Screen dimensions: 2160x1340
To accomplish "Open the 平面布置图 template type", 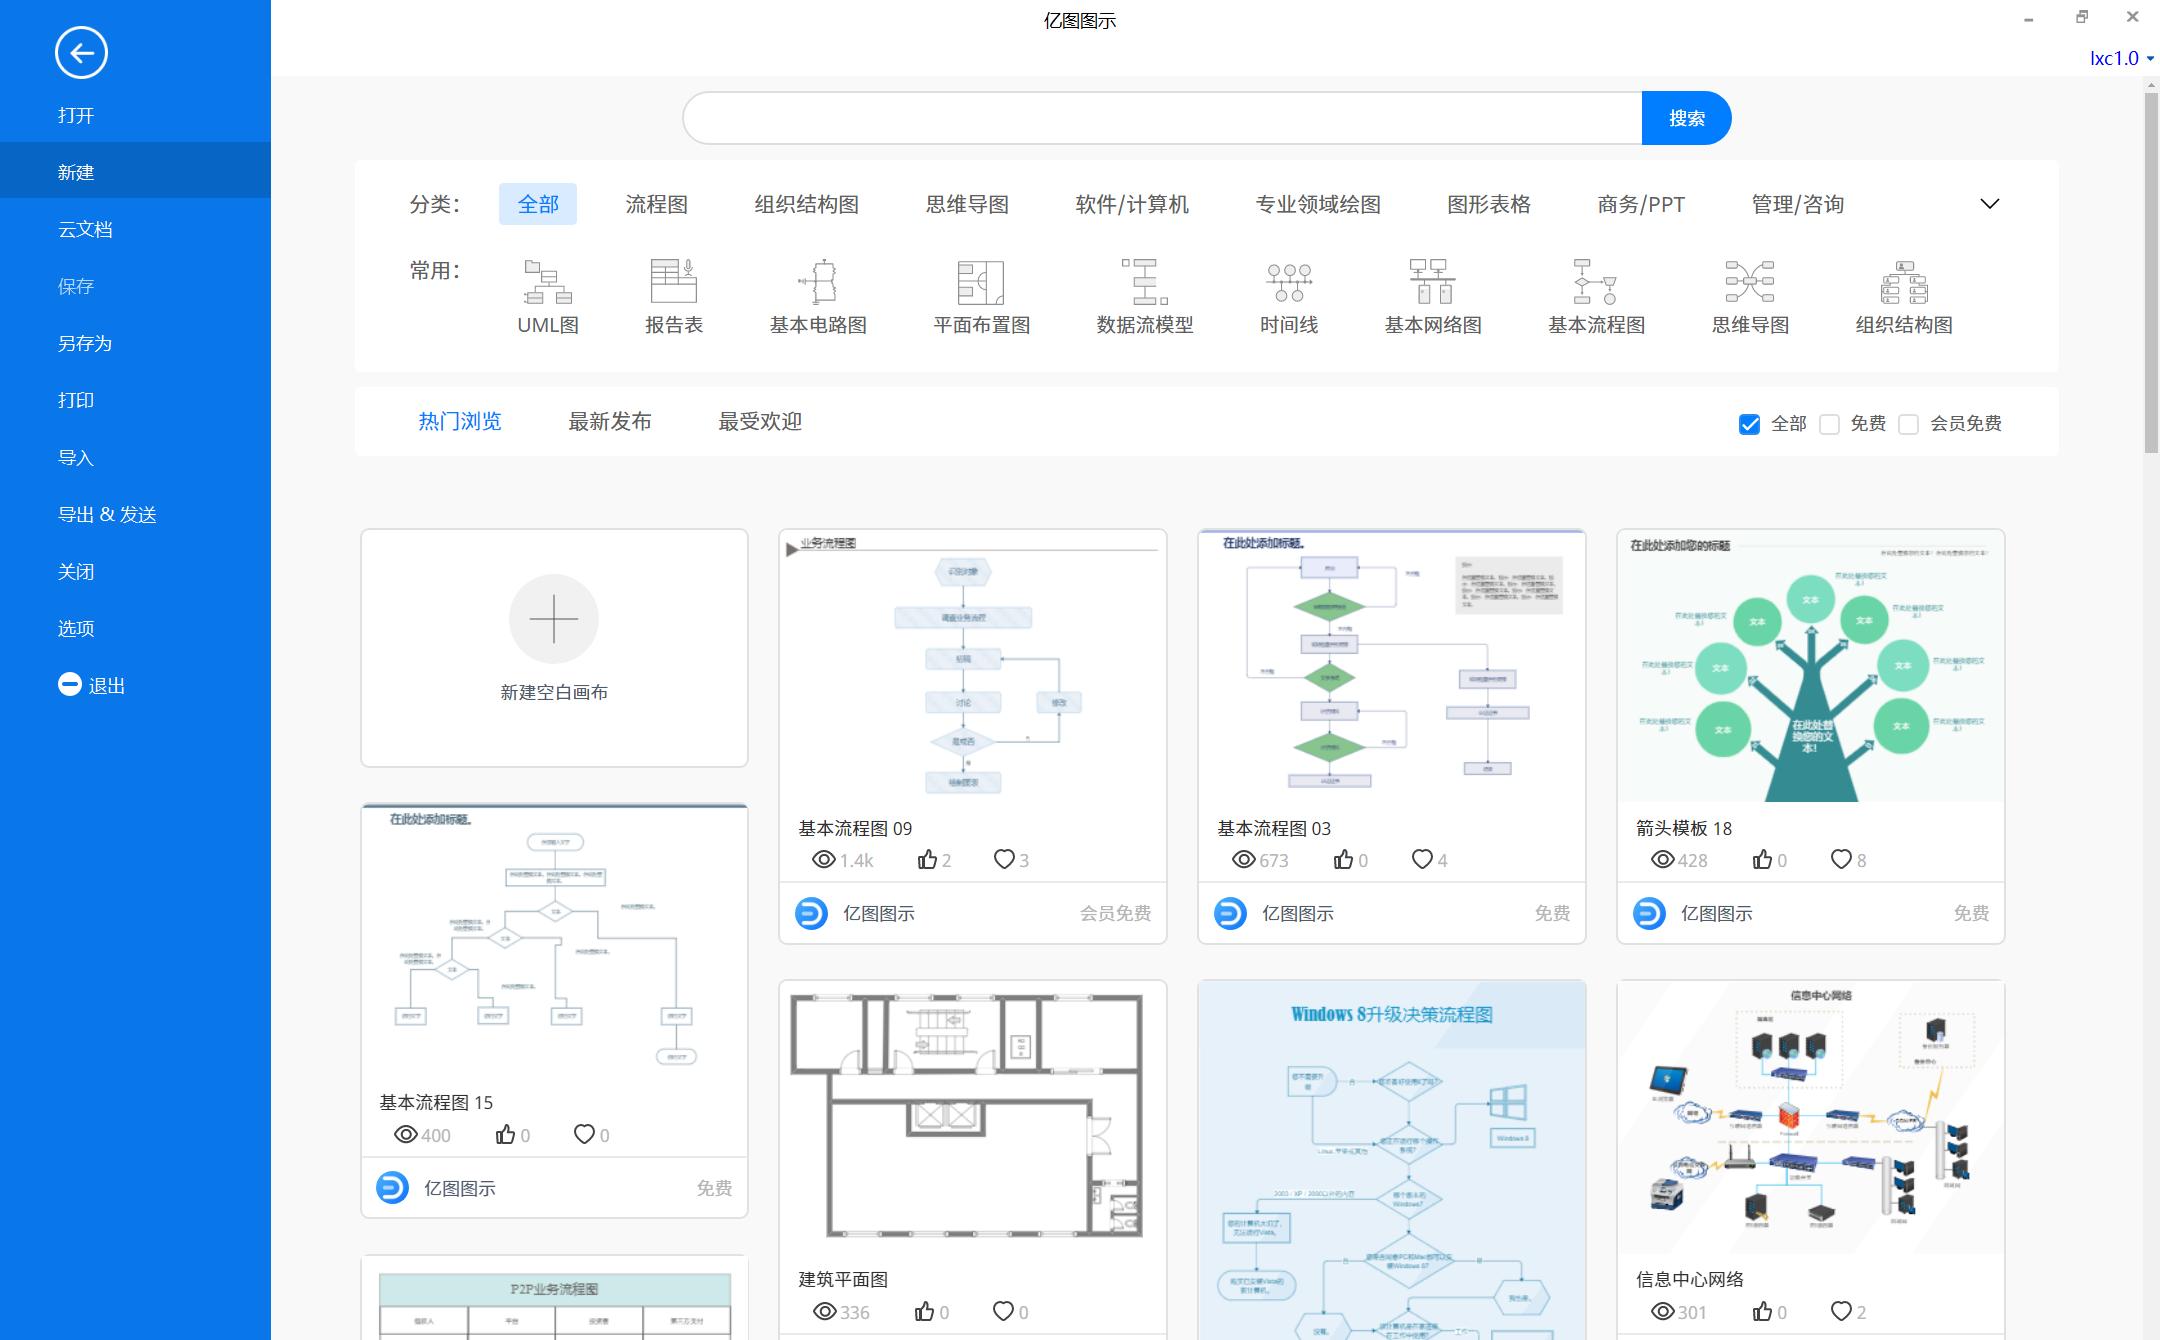I will (981, 293).
